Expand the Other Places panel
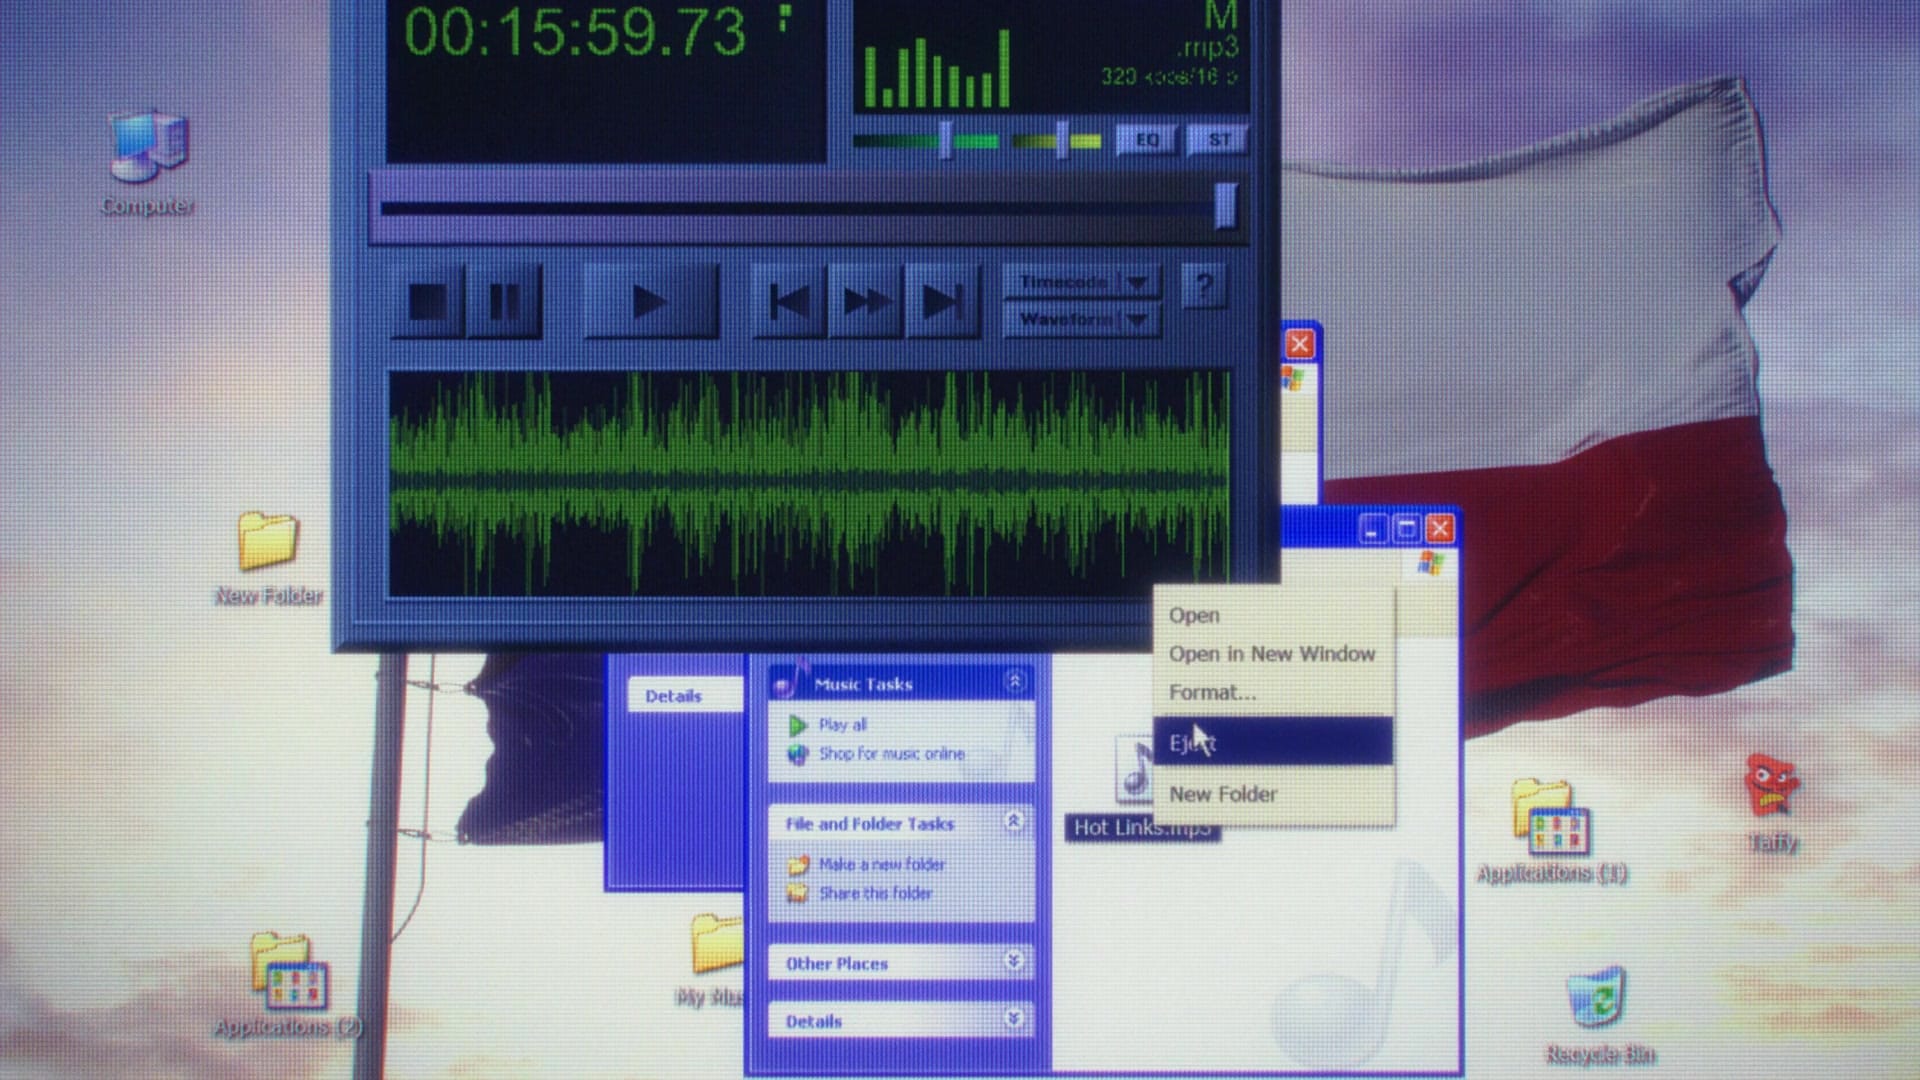This screenshot has height=1080, width=1920. pyautogui.click(x=1014, y=961)
